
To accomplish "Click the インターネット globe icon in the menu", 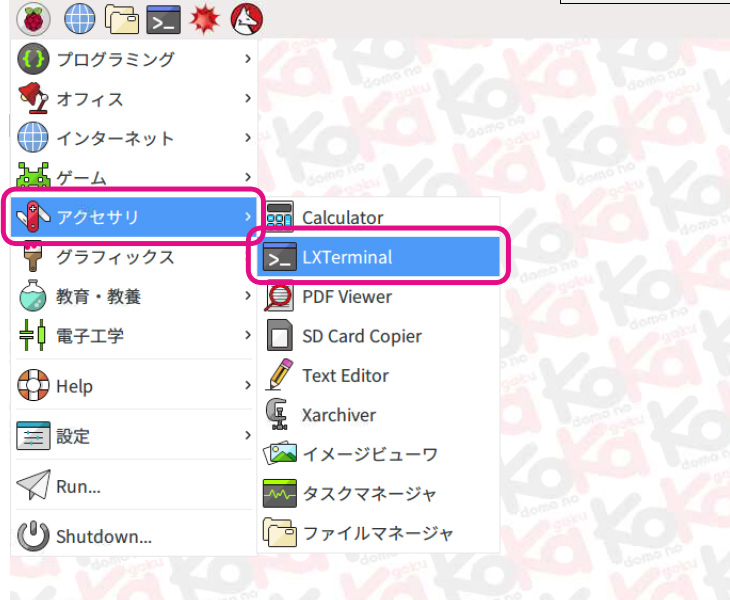I will (33, 138).
